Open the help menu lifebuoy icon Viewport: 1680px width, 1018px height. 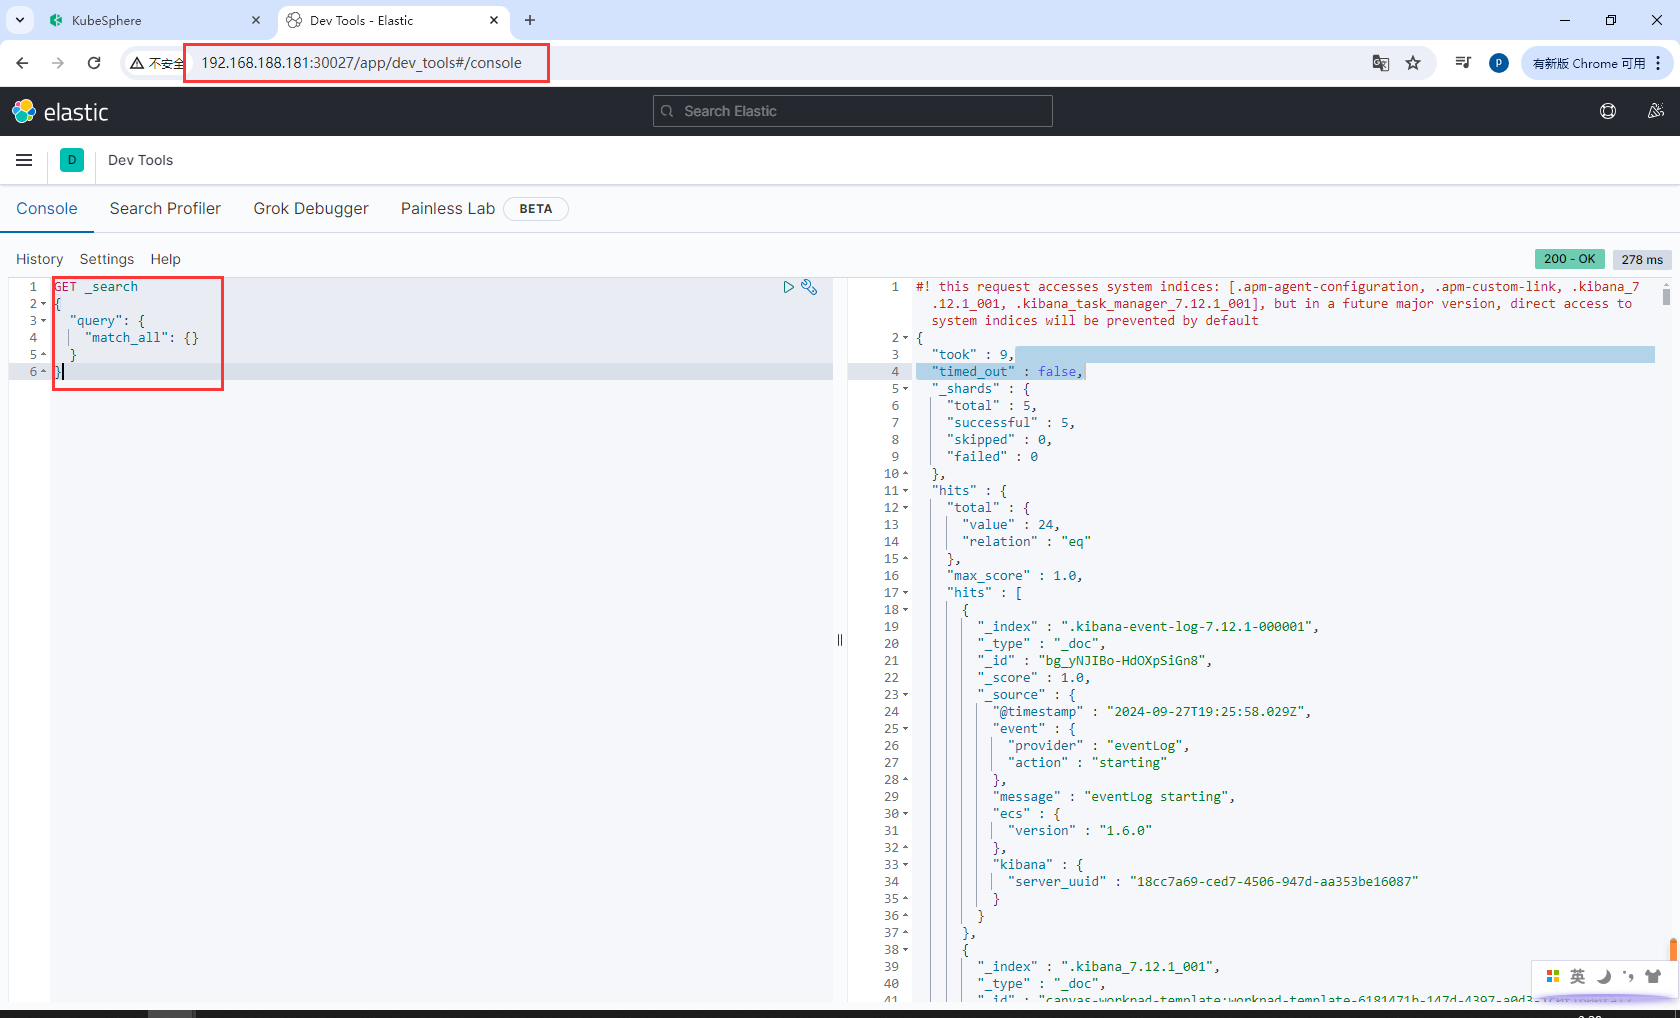1608,111
